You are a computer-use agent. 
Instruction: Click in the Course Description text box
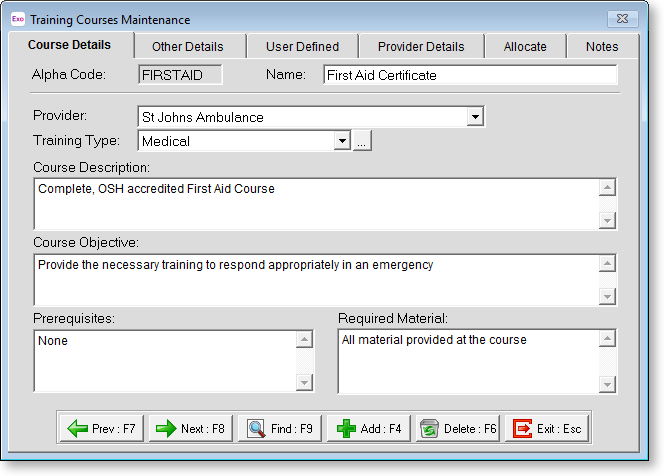tap(315, 204)
